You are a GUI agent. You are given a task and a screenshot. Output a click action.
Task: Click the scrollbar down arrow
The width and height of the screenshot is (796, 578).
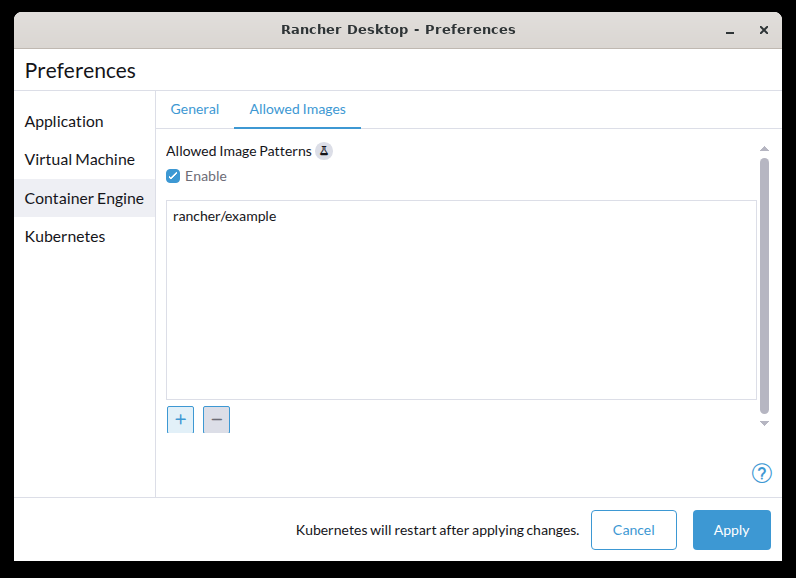[x=764, y=424]
